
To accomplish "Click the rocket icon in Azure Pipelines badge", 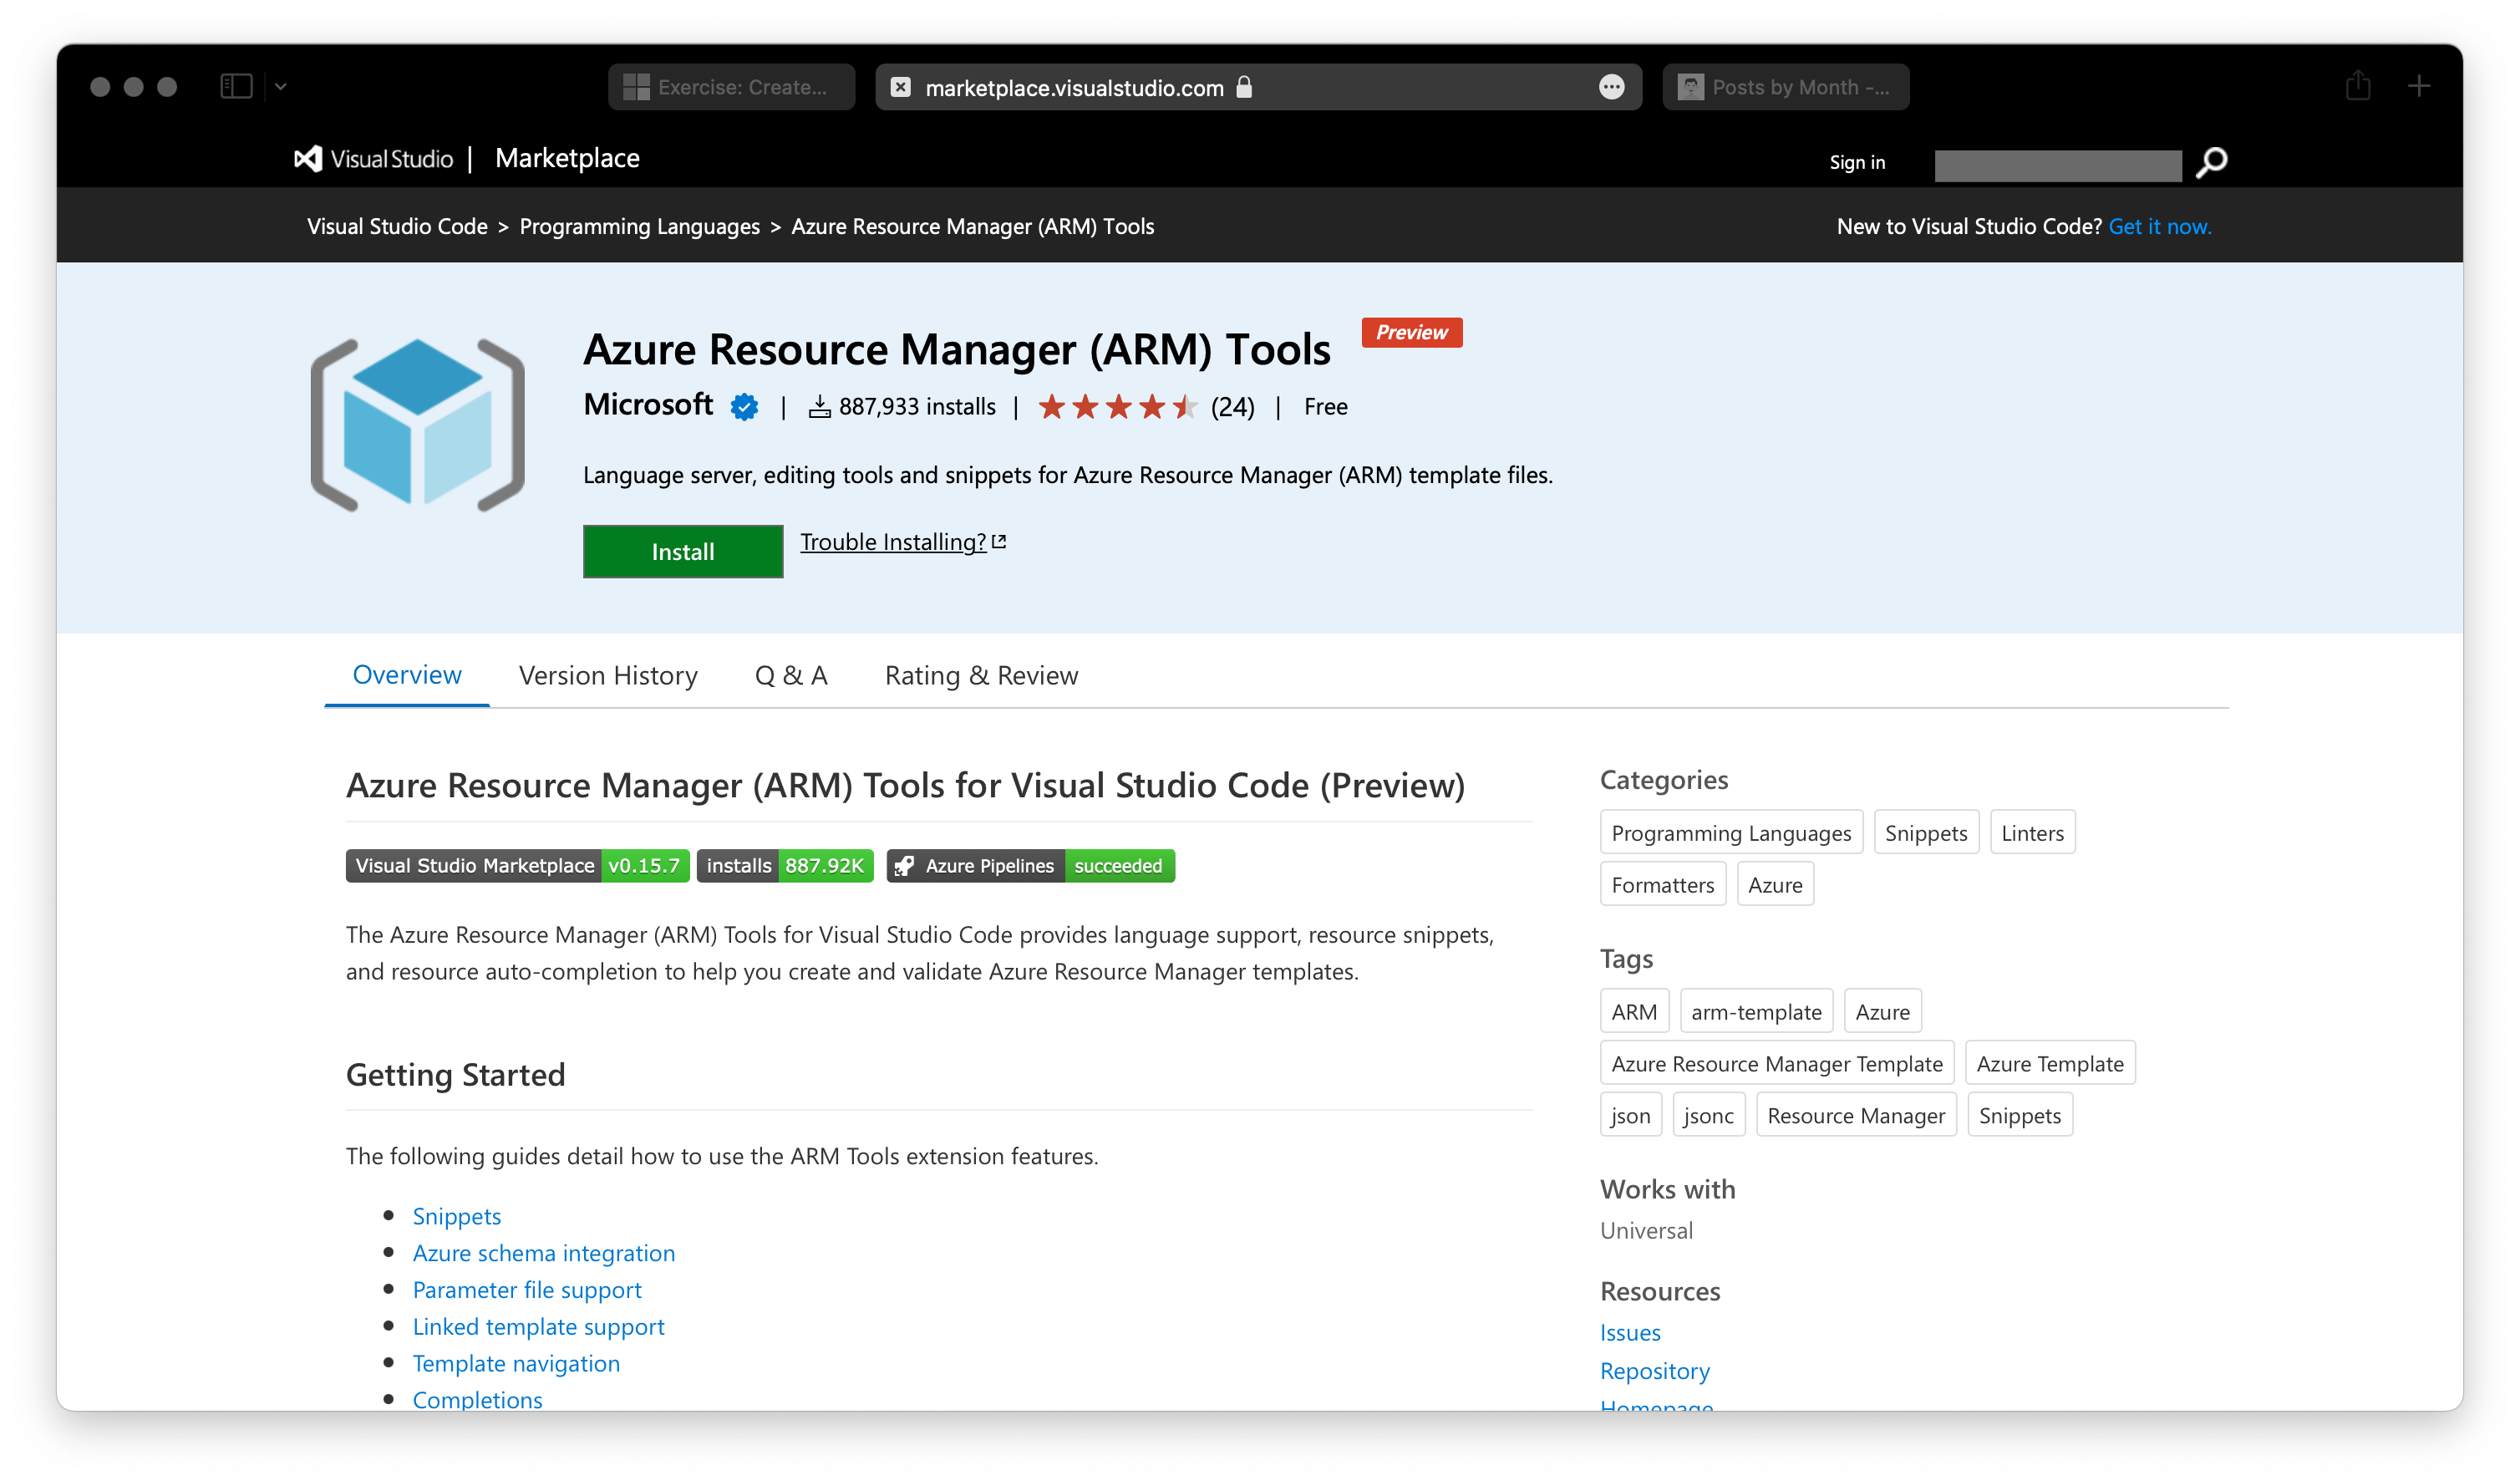I will 904,866.
